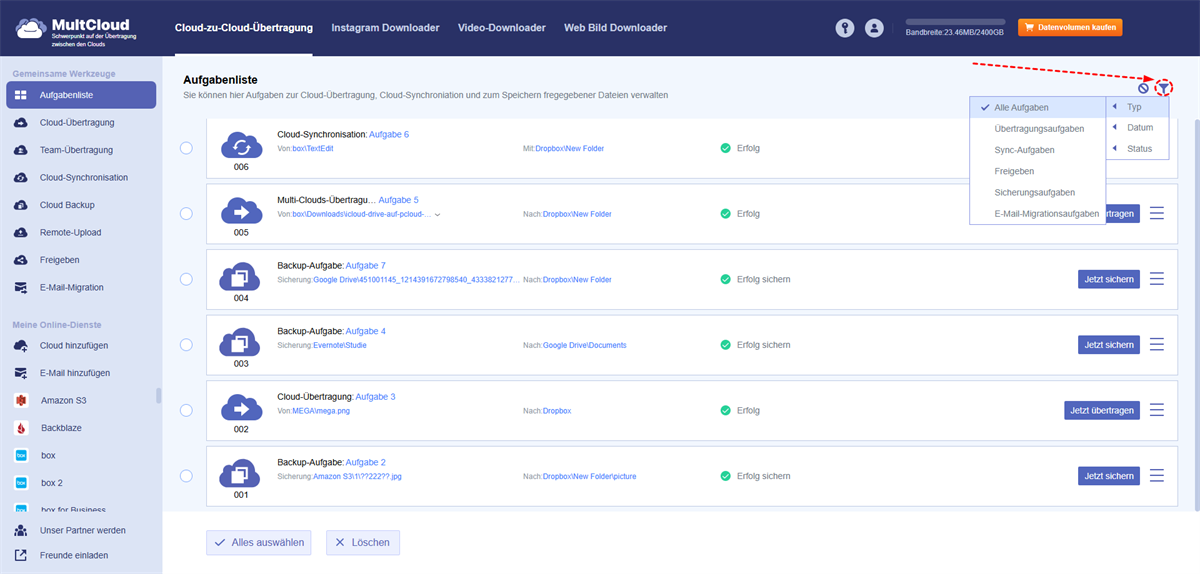Viewport: 1200px width, 574px height.
Task: Click the Backblaze service icon
Action: pyautogui.click(x=21, y=428)
